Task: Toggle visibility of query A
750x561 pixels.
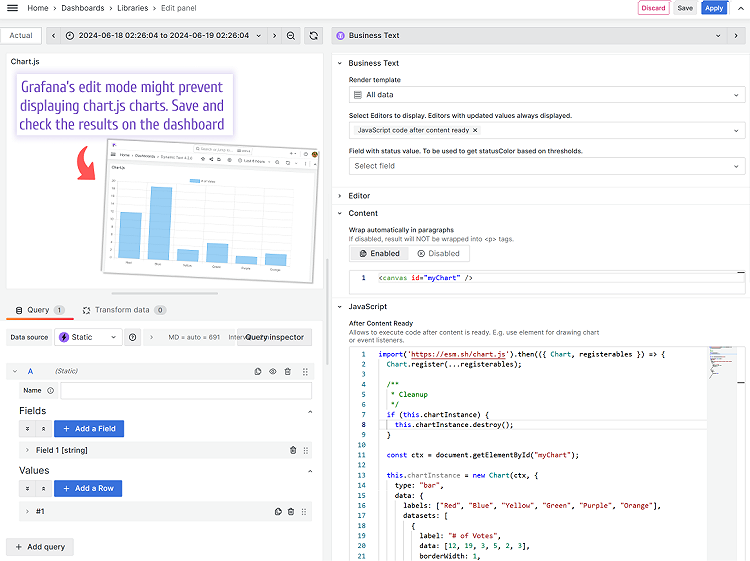Action: click(x=273, y=371)
